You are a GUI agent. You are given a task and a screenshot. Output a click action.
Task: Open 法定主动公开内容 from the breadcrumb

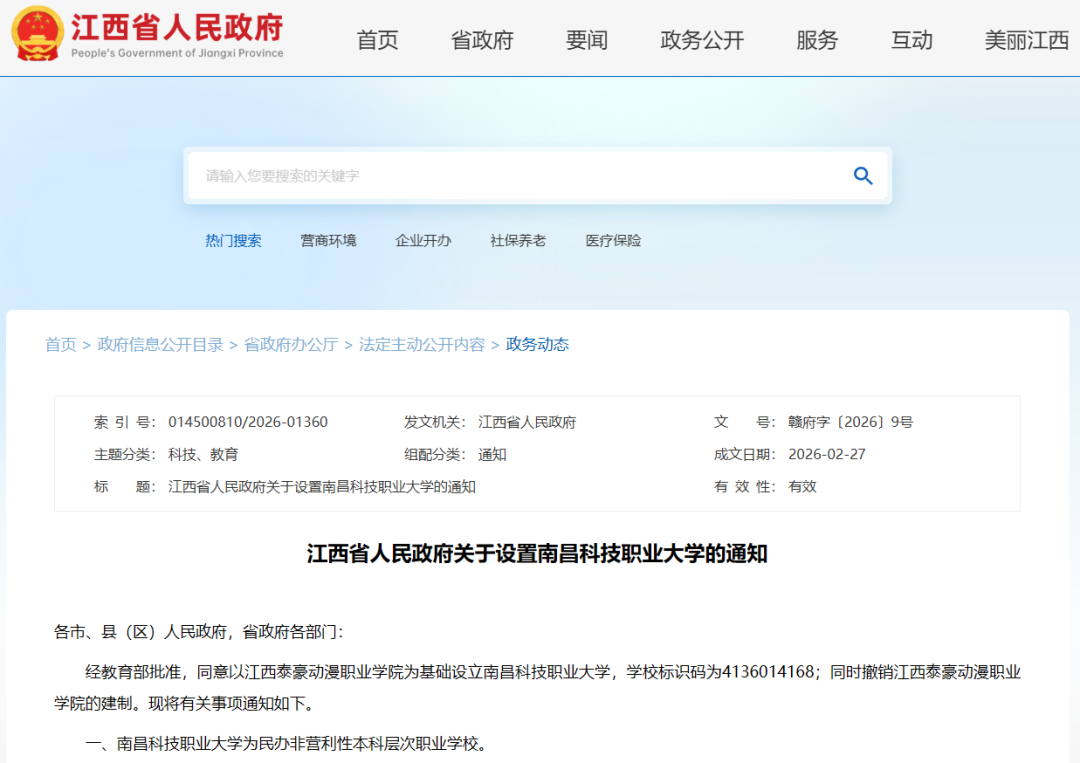(x=419, y=344)
